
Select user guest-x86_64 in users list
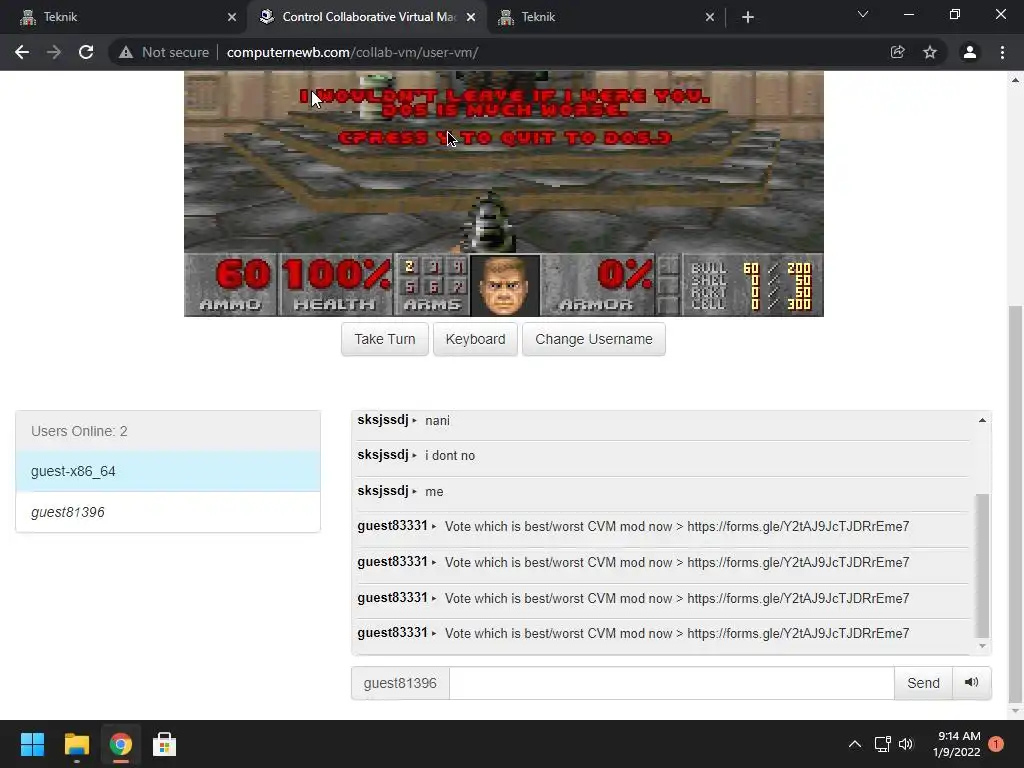tap(168, 471)
